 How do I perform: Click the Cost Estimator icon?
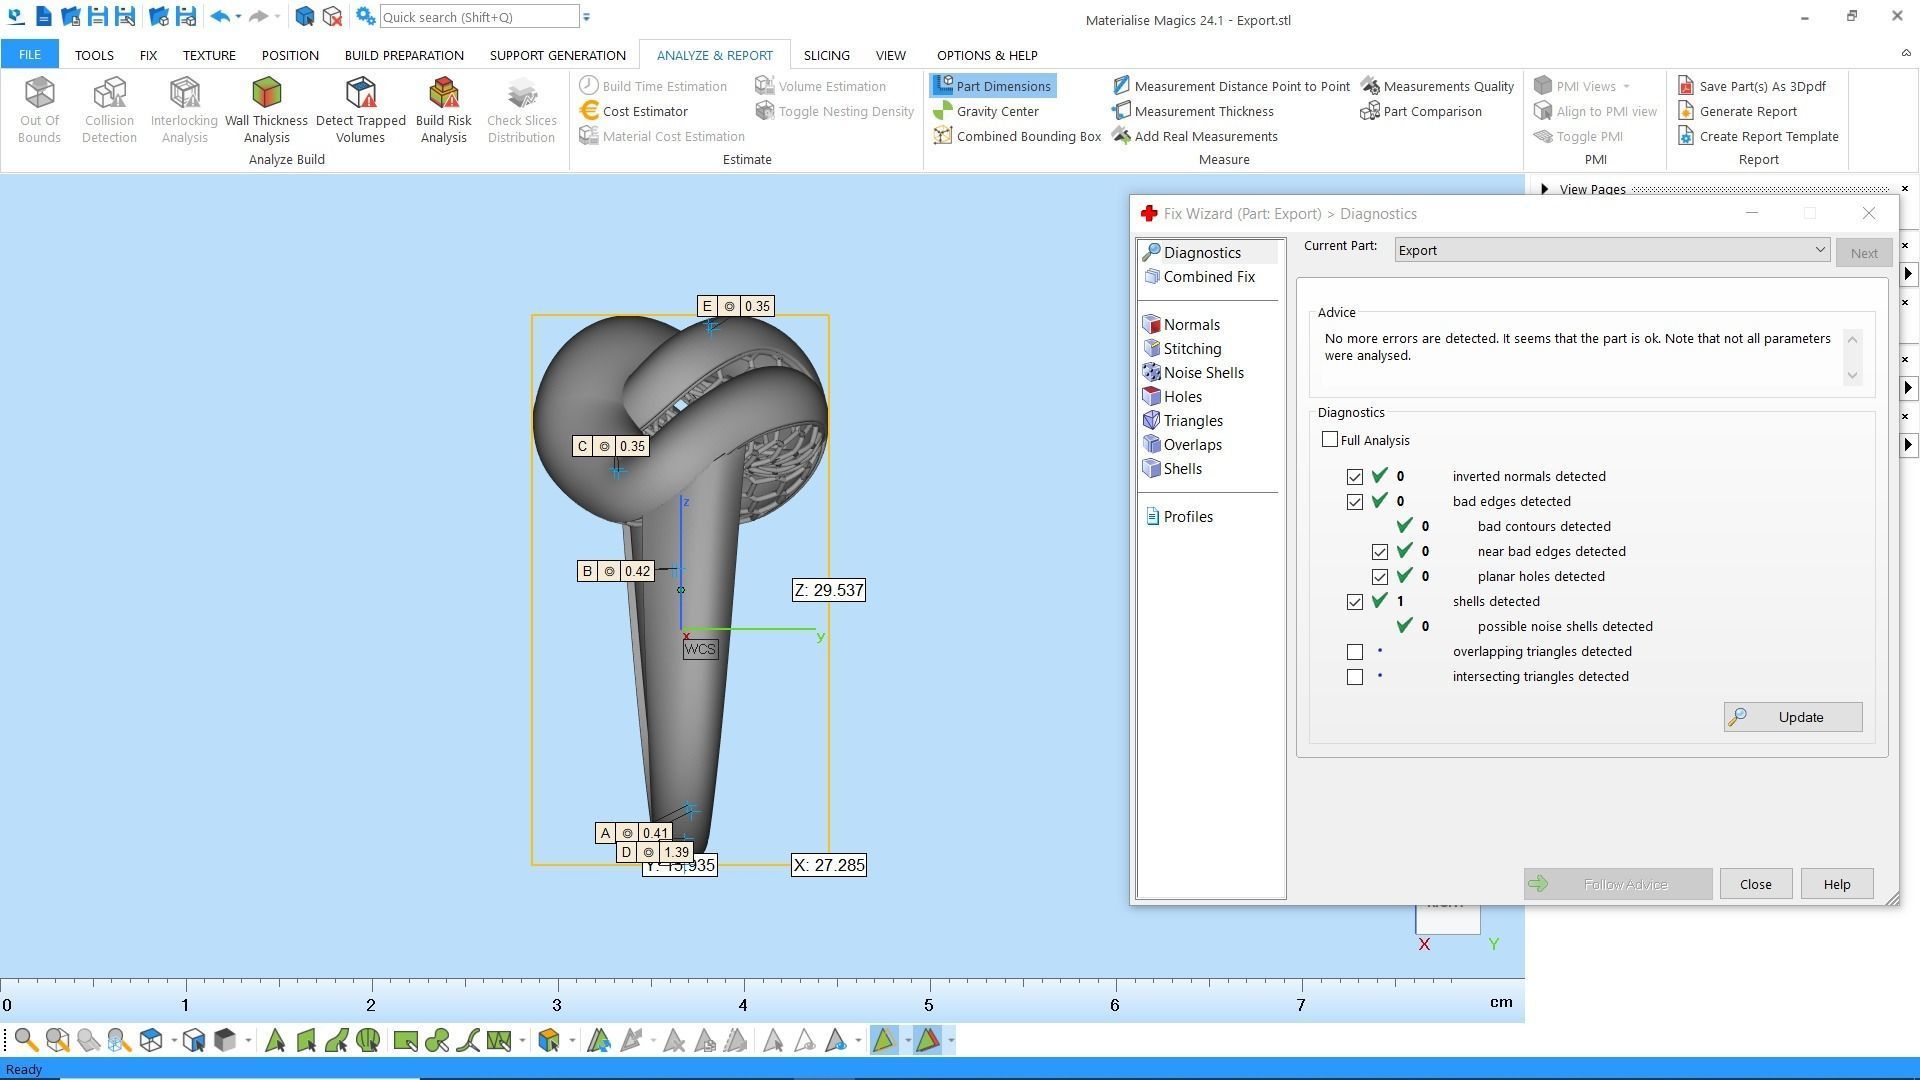pos(590,111)
